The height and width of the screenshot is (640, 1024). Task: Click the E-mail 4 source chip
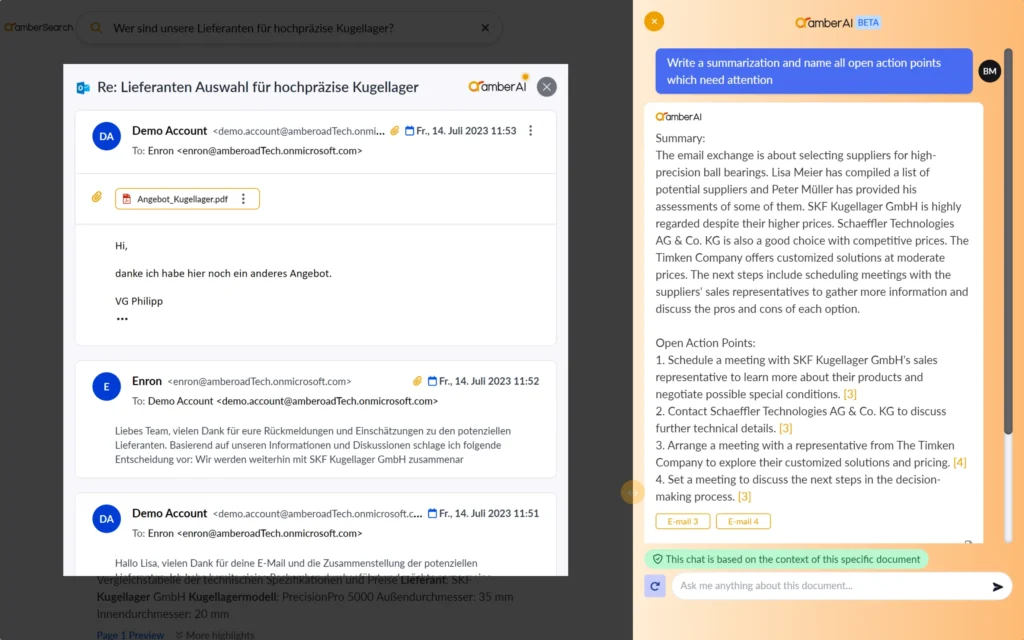coord(743,521)
